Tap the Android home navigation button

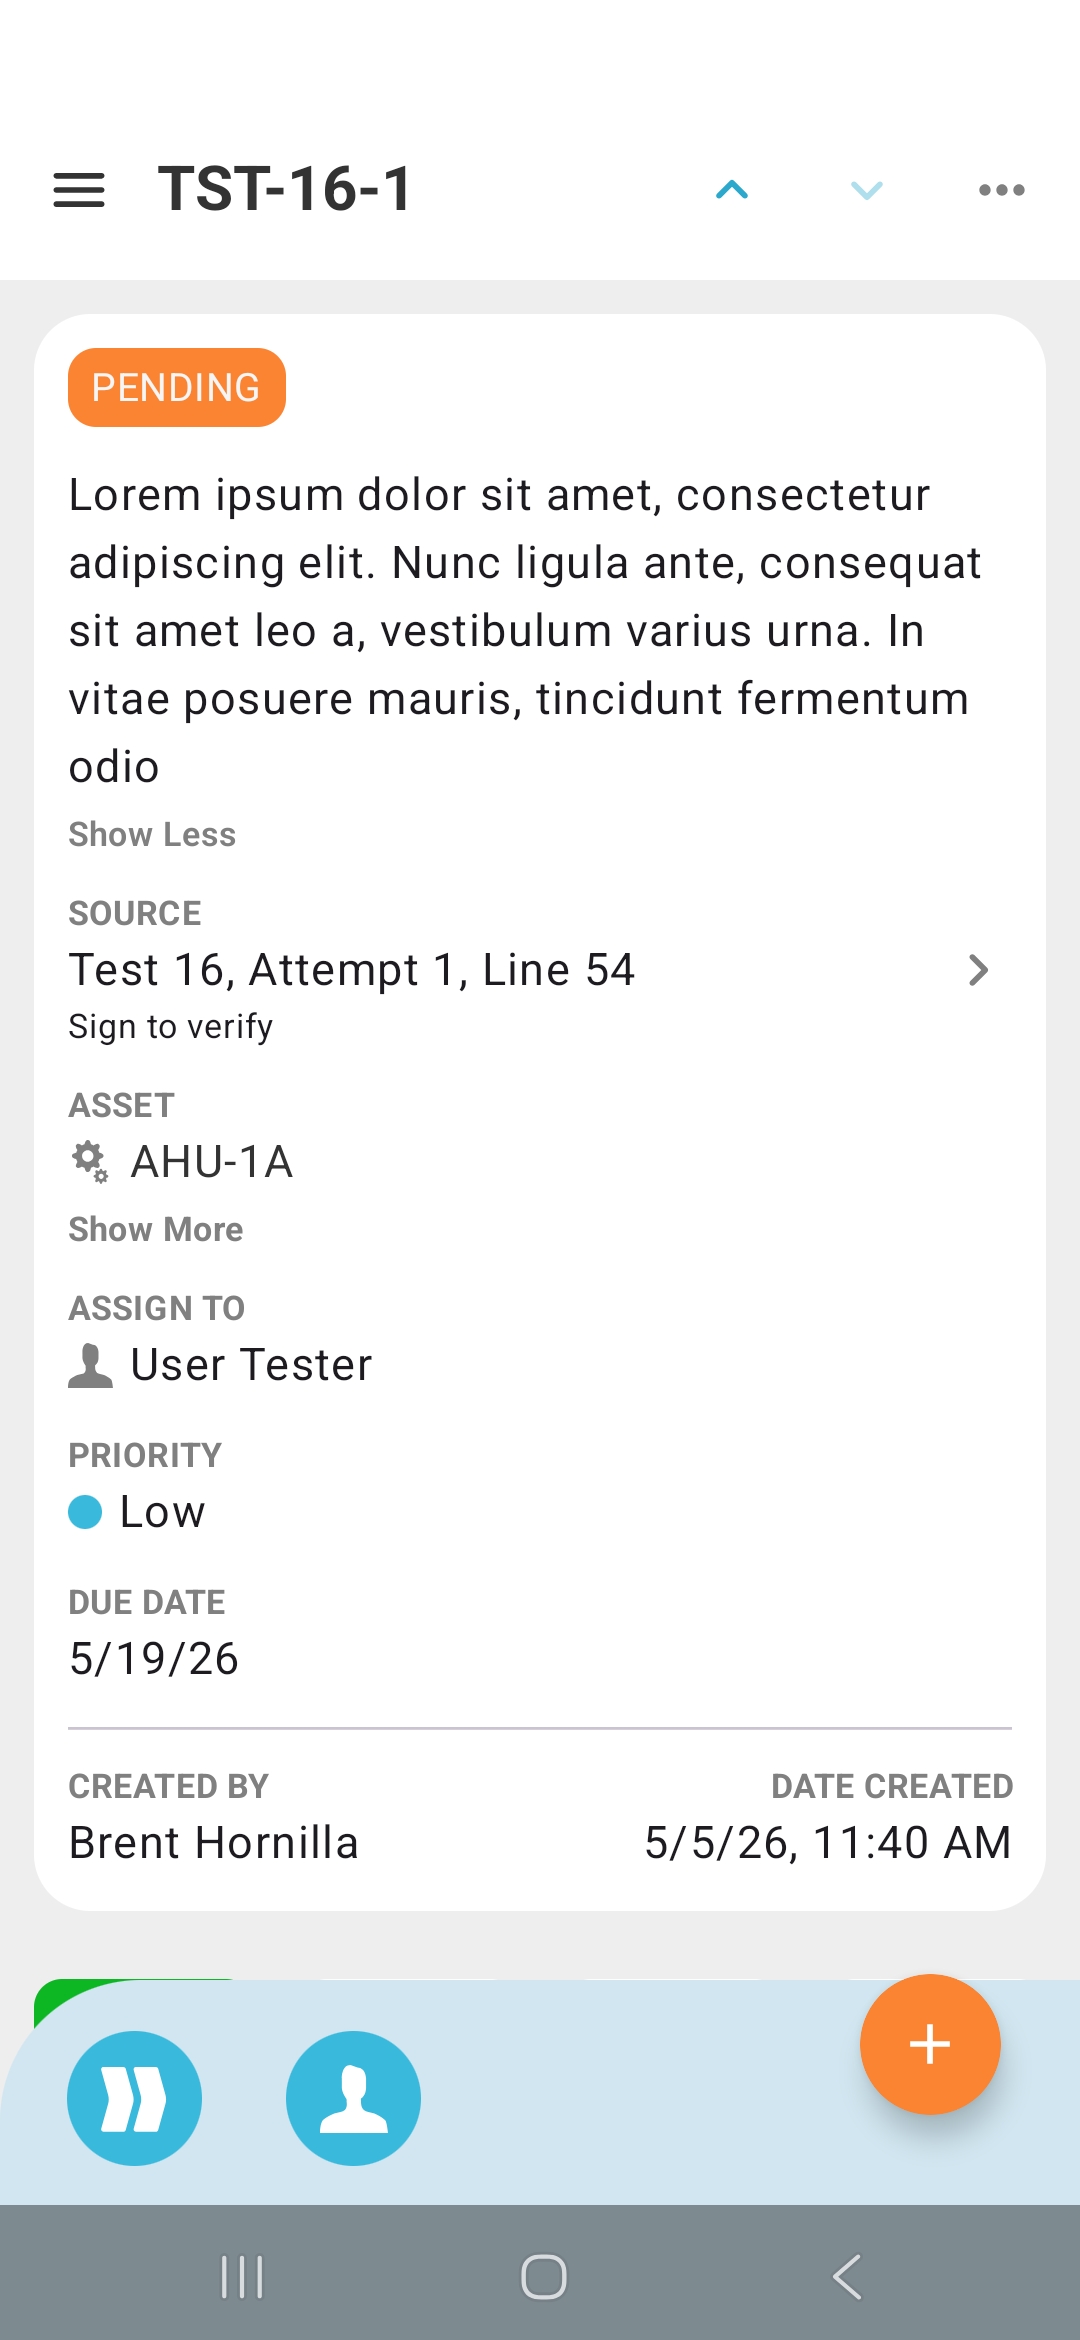pos(544,2277)
